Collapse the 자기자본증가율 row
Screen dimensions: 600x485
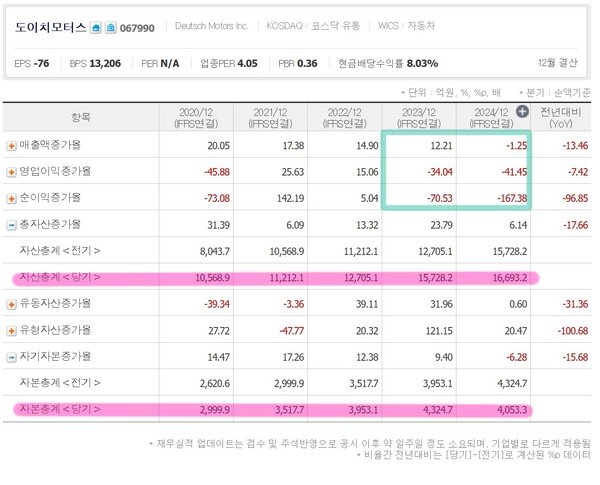point(11,357)
